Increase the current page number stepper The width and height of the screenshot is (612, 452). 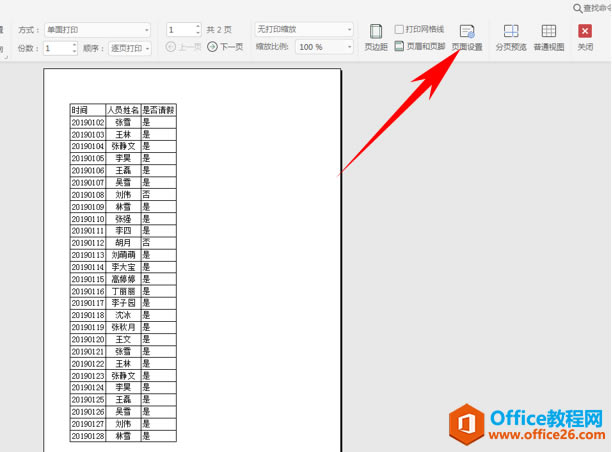(x=198, y=26)
